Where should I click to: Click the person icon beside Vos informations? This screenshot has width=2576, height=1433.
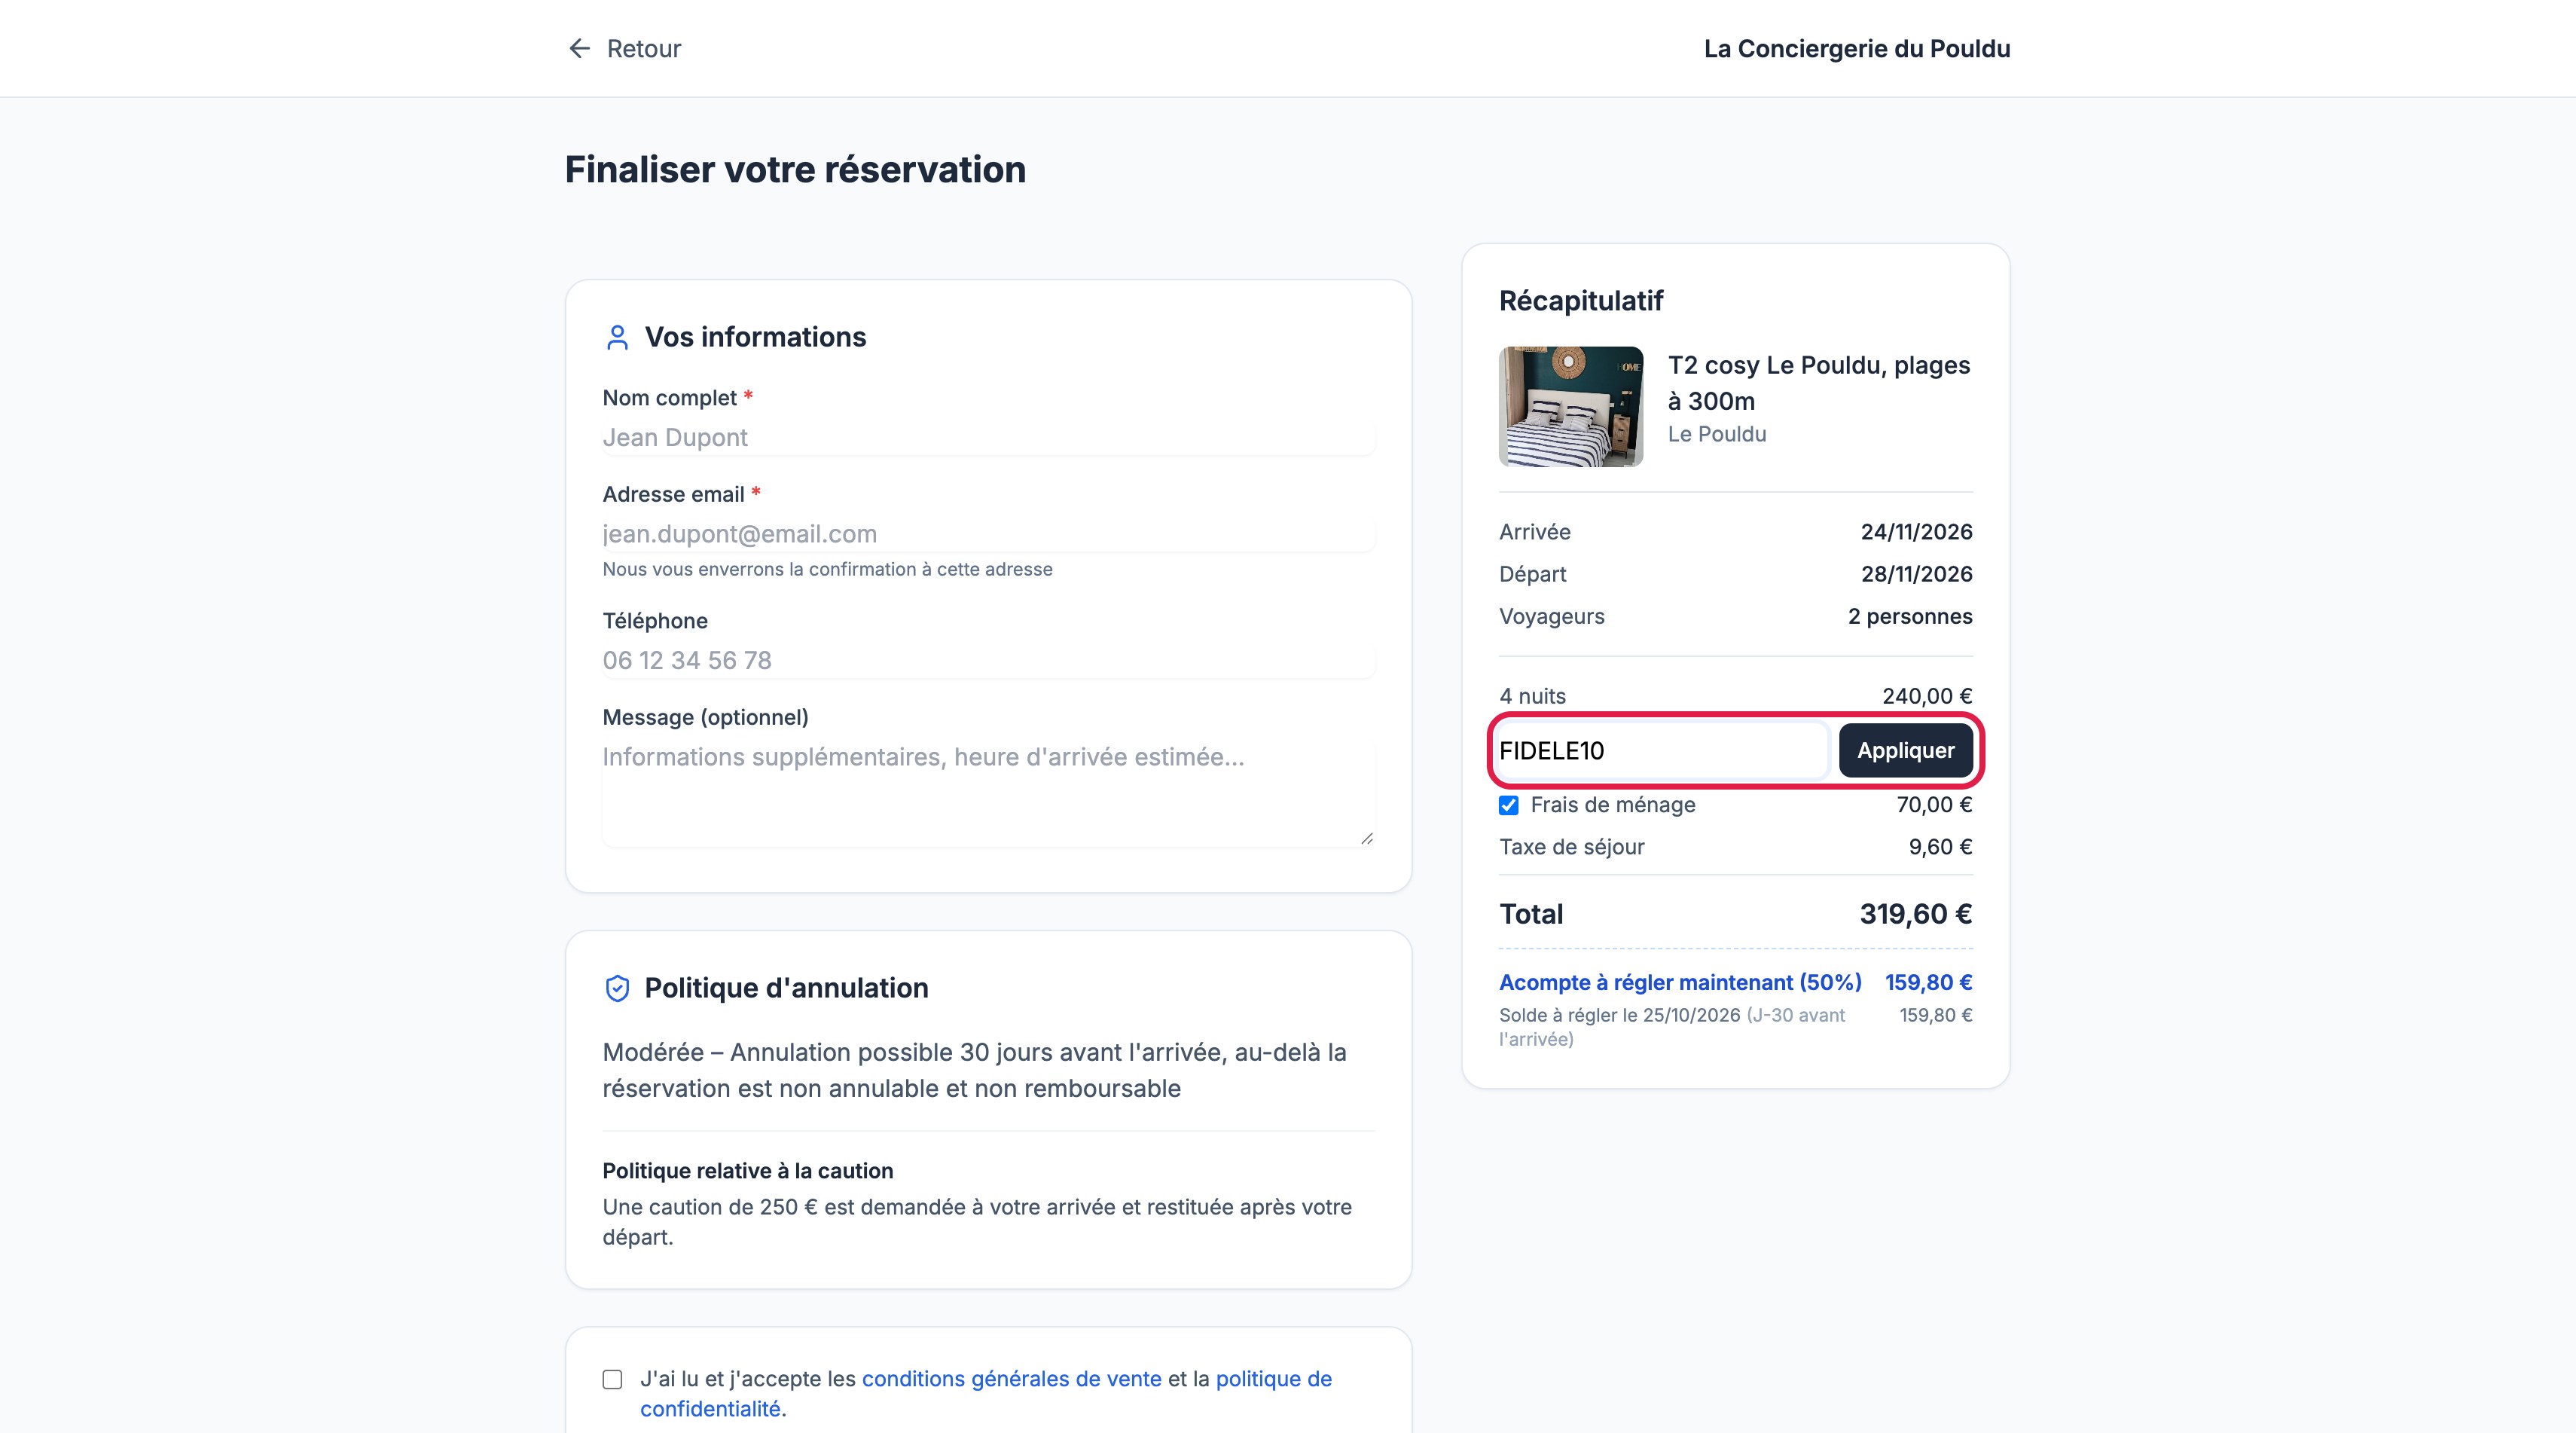[617, 338]
